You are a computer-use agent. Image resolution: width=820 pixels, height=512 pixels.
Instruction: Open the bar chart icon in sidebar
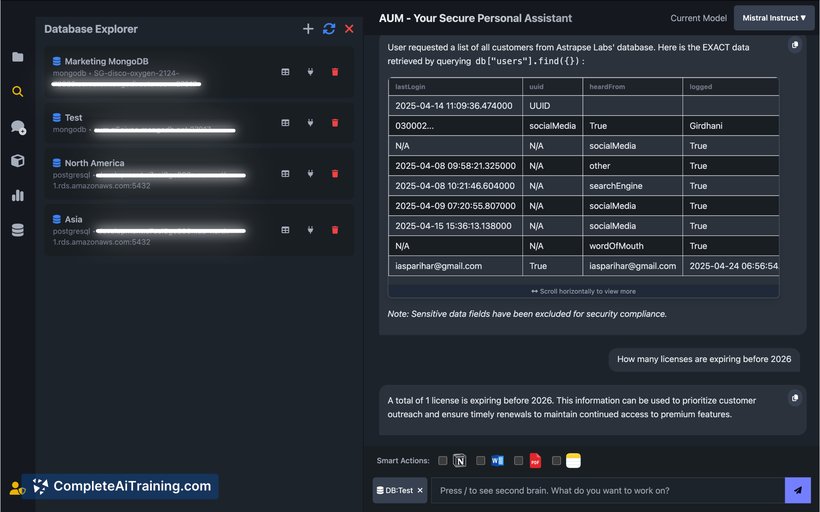pyautogui.click(x=18, y=196)
